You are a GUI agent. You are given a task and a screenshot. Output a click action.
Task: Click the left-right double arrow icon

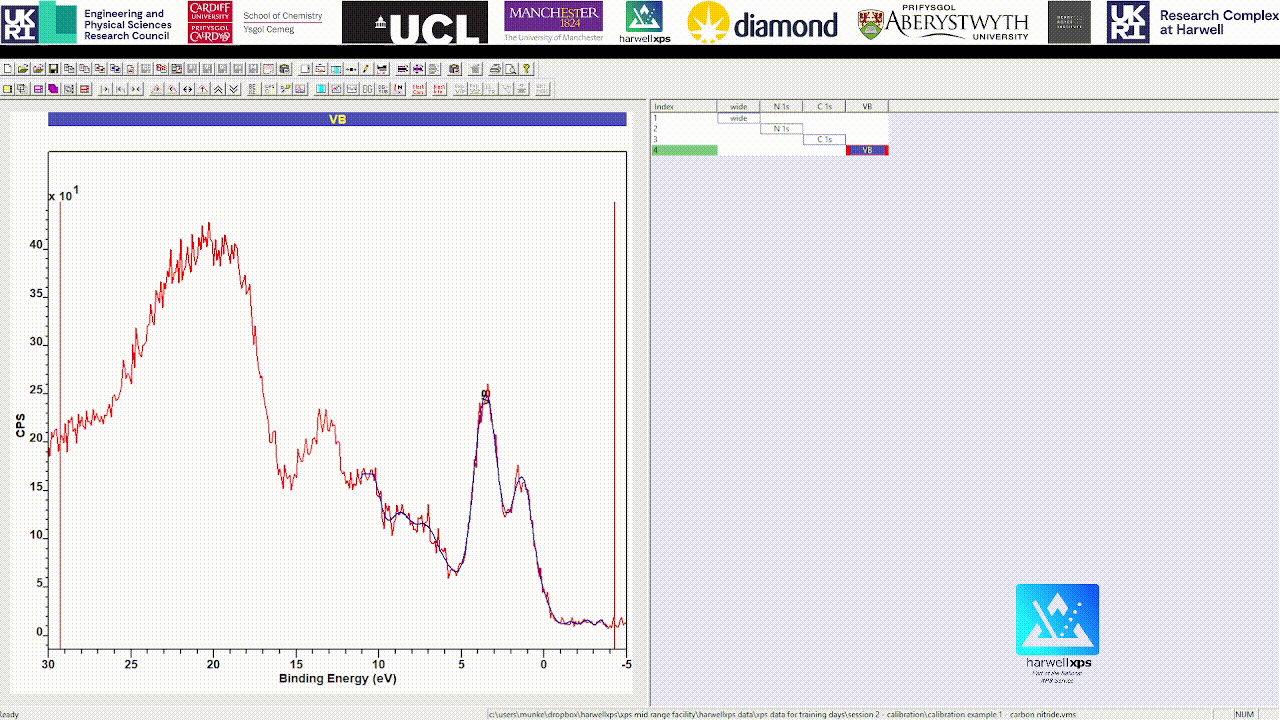pos(187,89)
